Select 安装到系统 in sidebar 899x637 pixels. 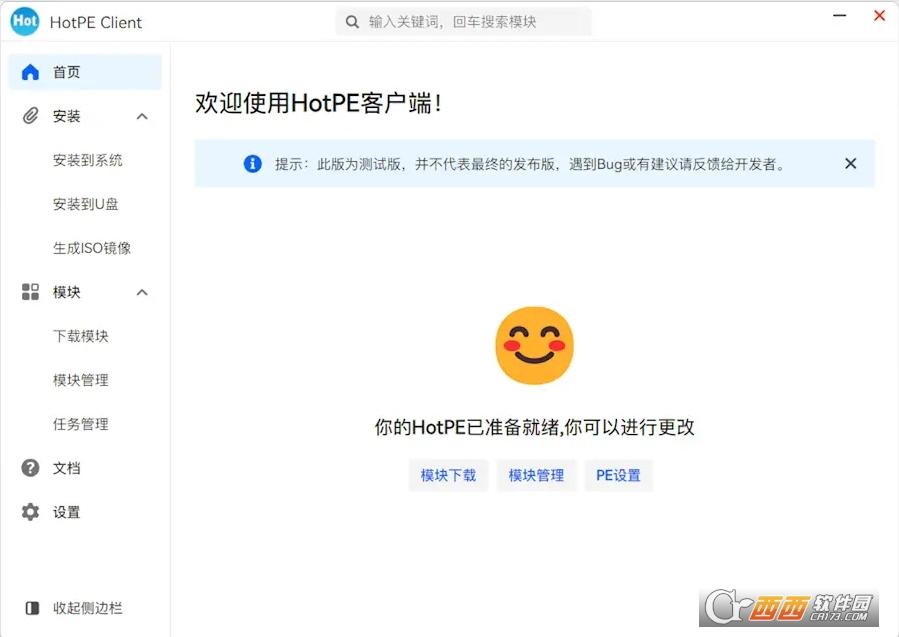[x=88, y=161]
